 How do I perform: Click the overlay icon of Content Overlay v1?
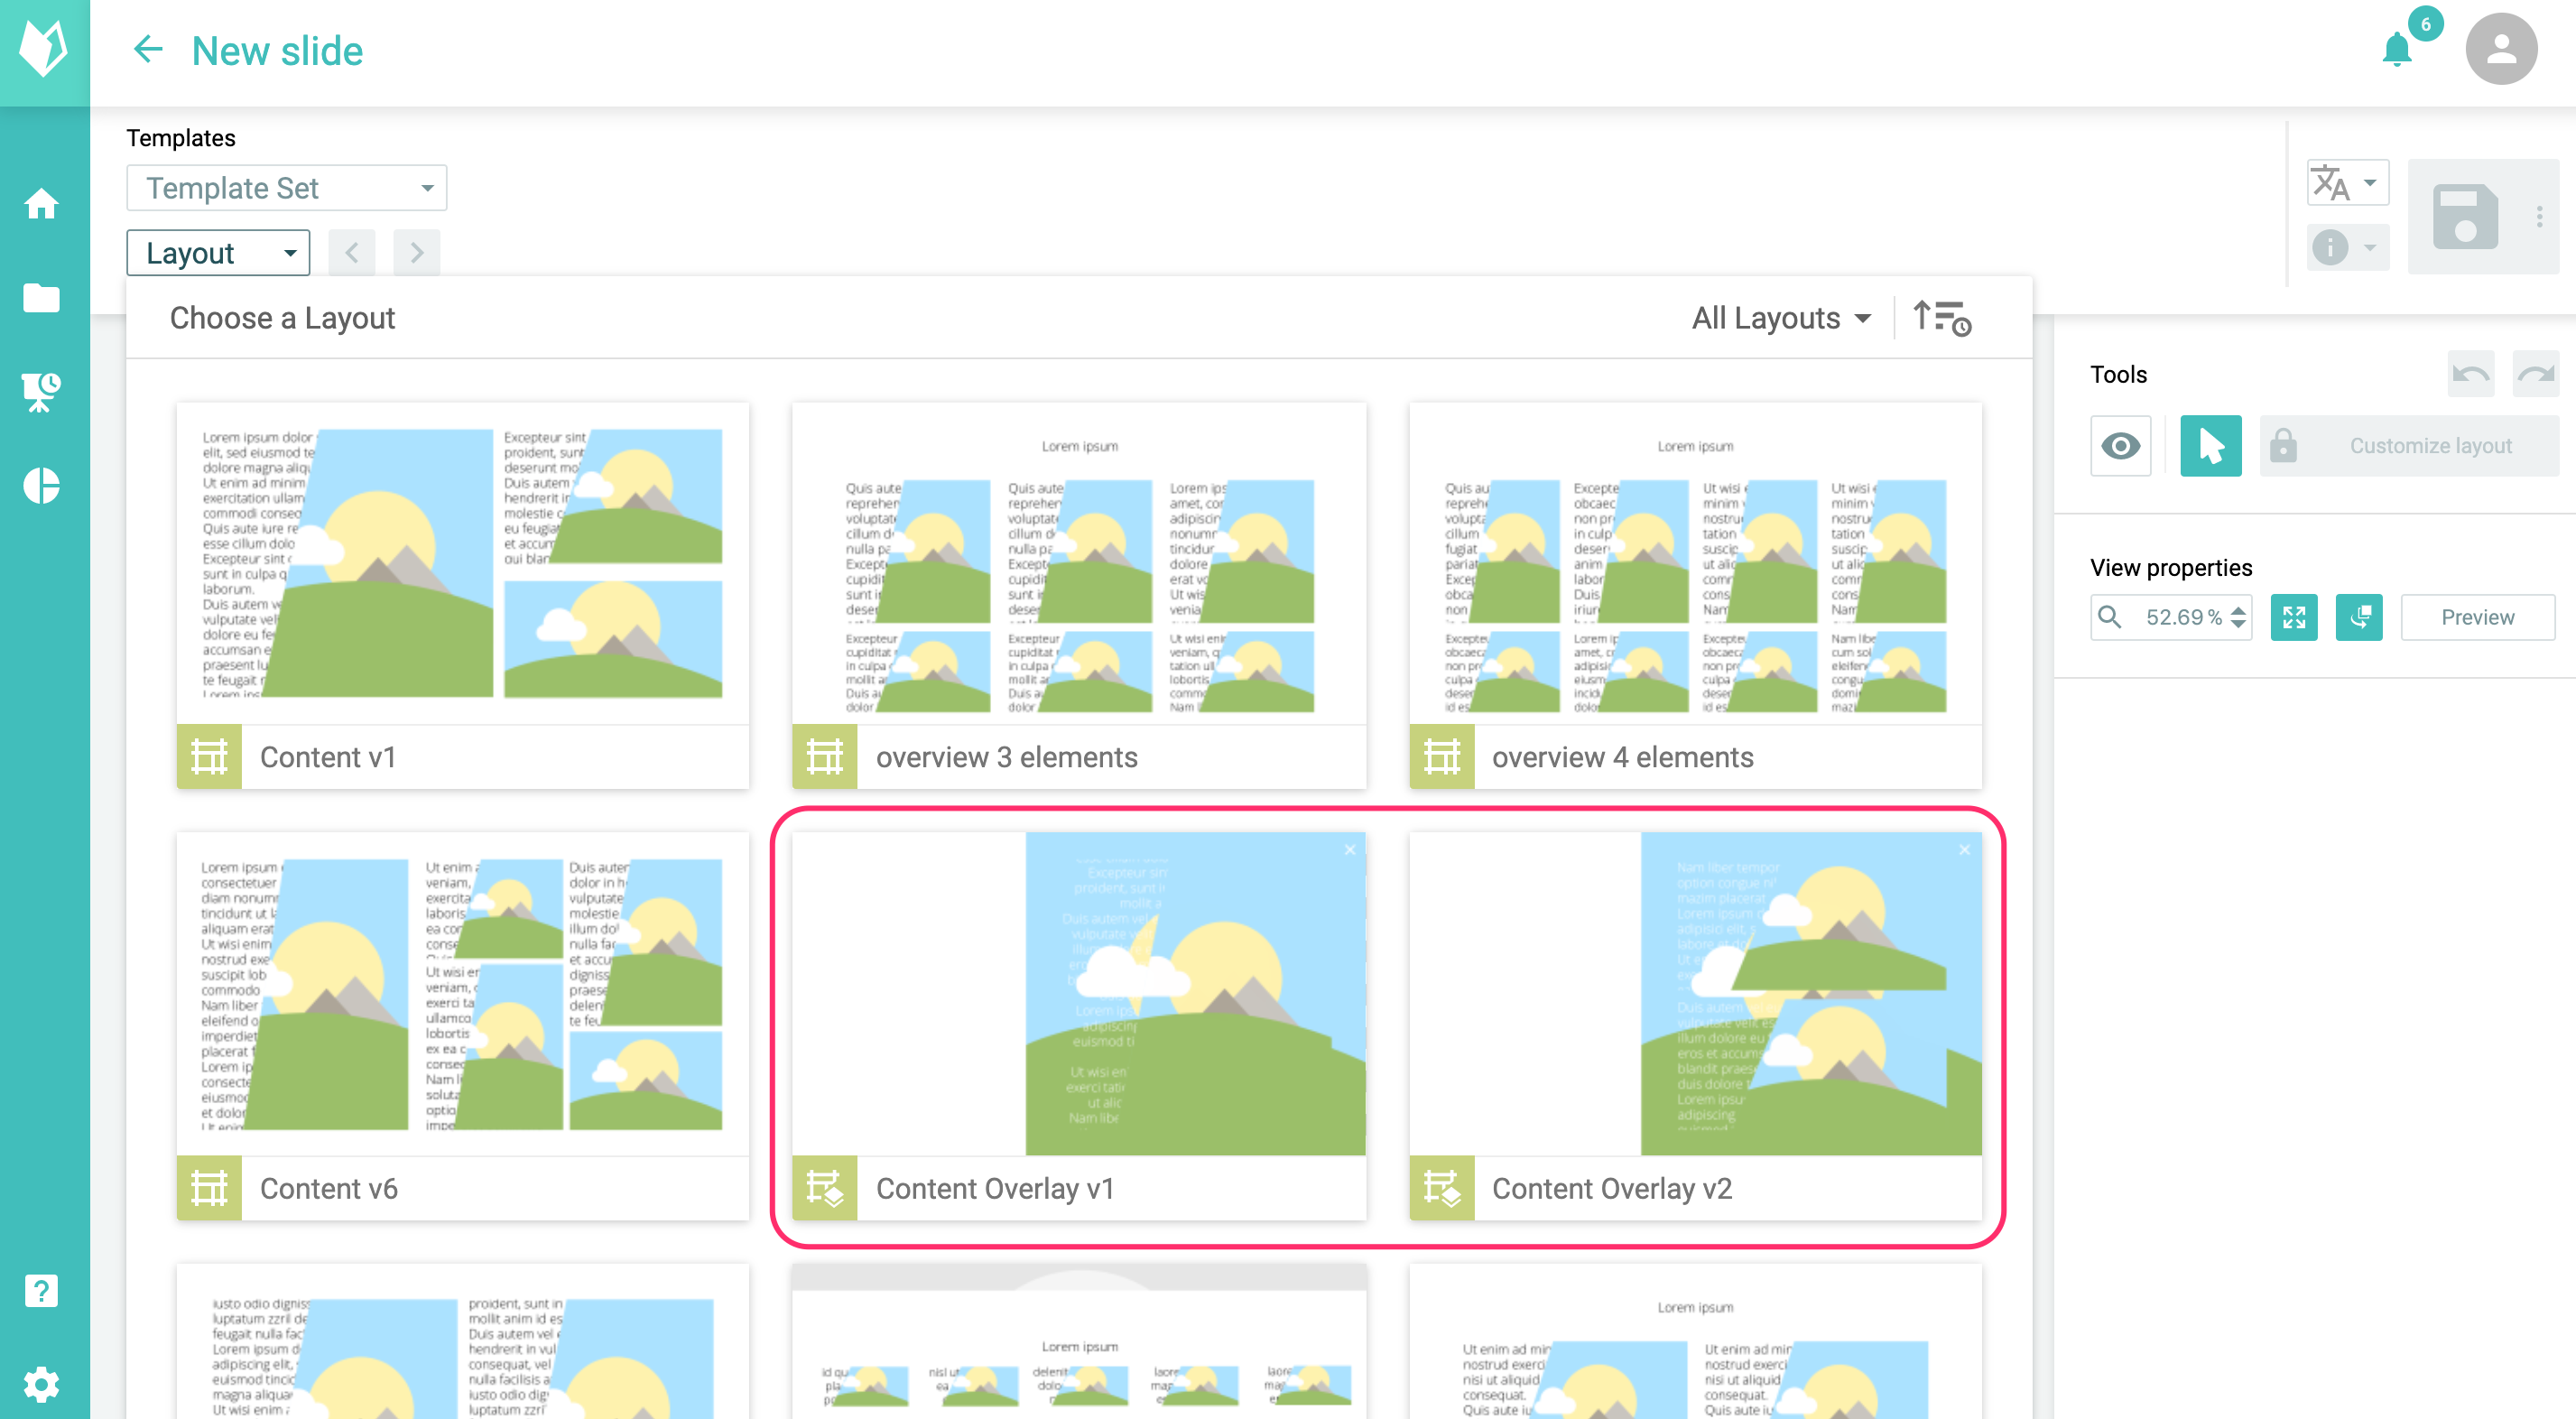coord(824,1188)
